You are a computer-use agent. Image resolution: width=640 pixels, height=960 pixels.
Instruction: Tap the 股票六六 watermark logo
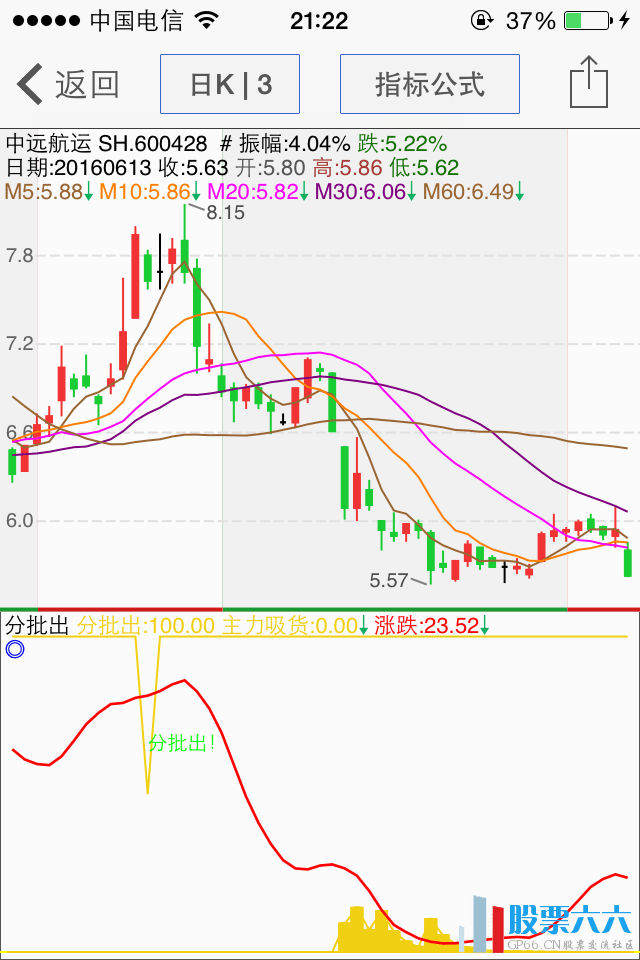click(570, 920)
